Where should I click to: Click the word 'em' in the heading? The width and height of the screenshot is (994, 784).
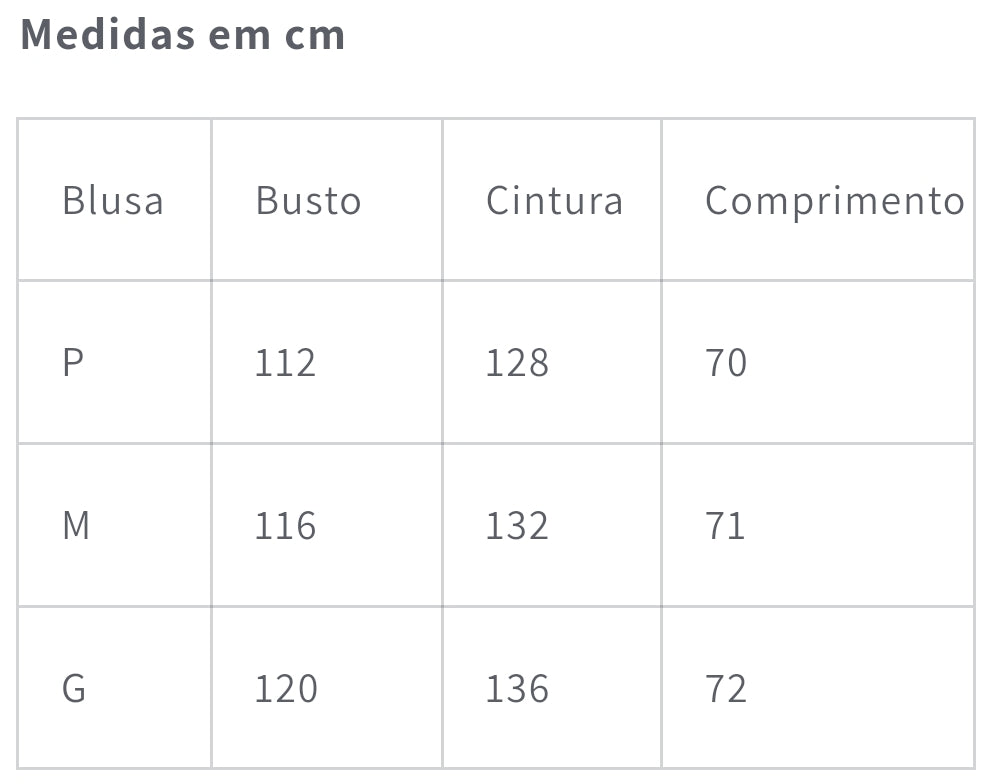pos(240,35)
